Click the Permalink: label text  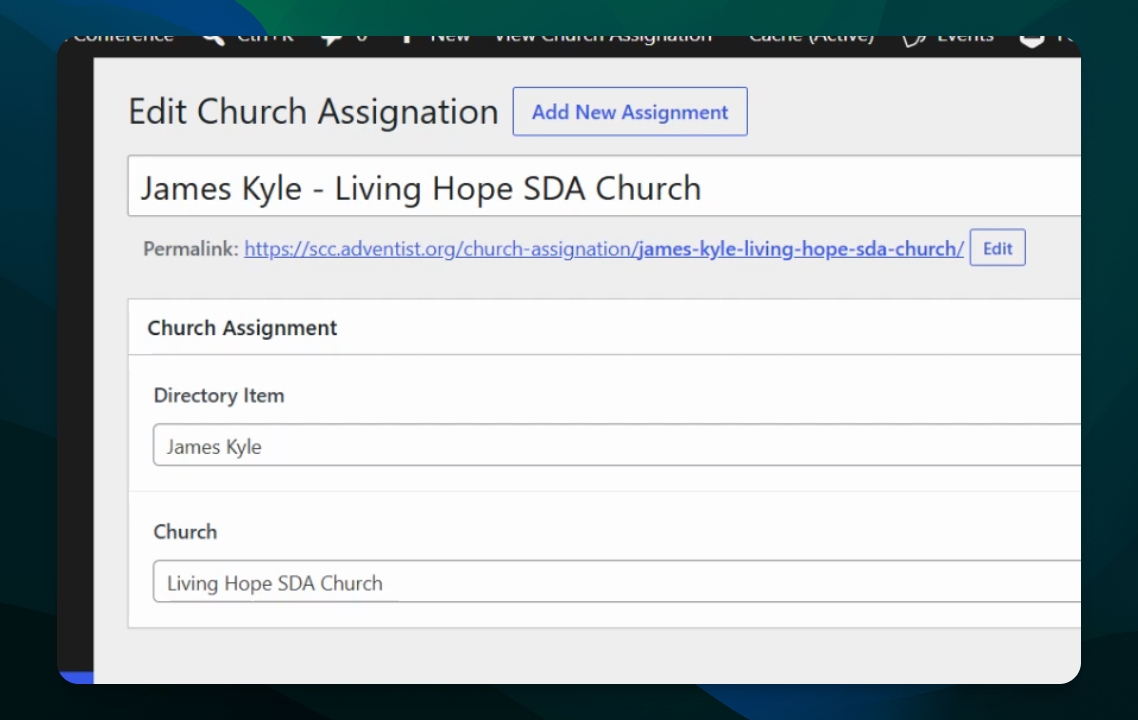tap(191, 249)
